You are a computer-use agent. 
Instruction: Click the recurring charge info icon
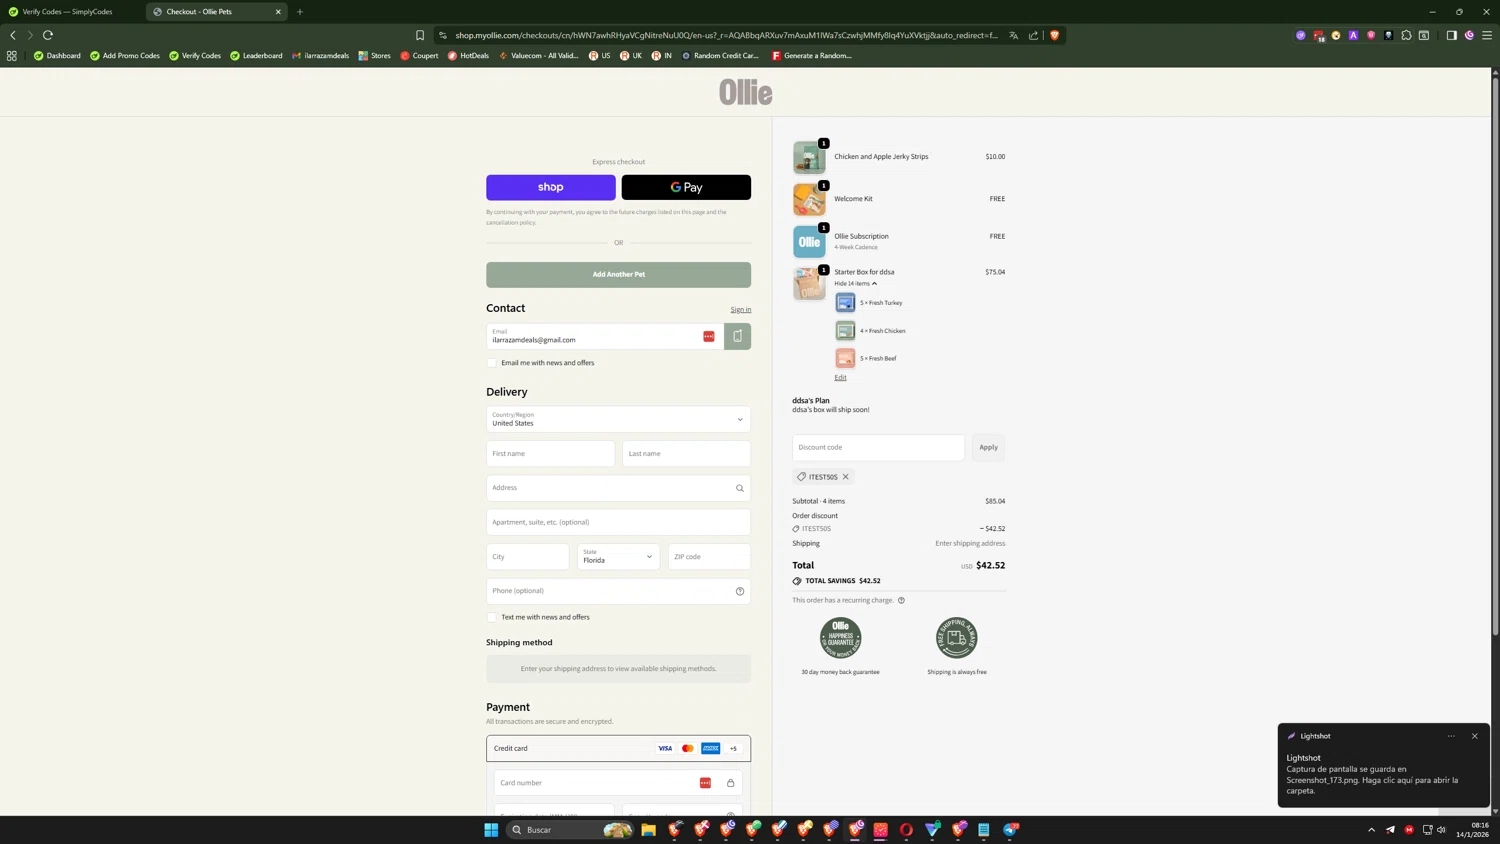(x=901, y=600)
